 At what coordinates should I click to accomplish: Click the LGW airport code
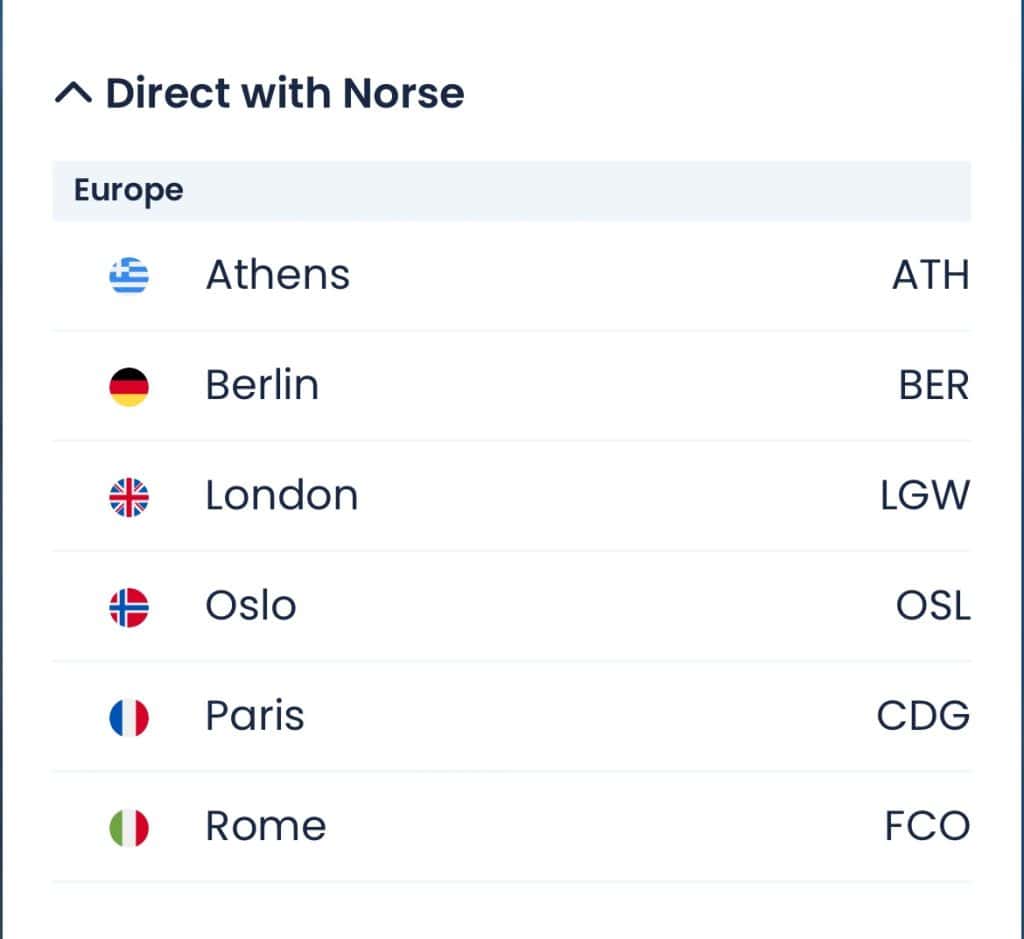click(924, 496)
